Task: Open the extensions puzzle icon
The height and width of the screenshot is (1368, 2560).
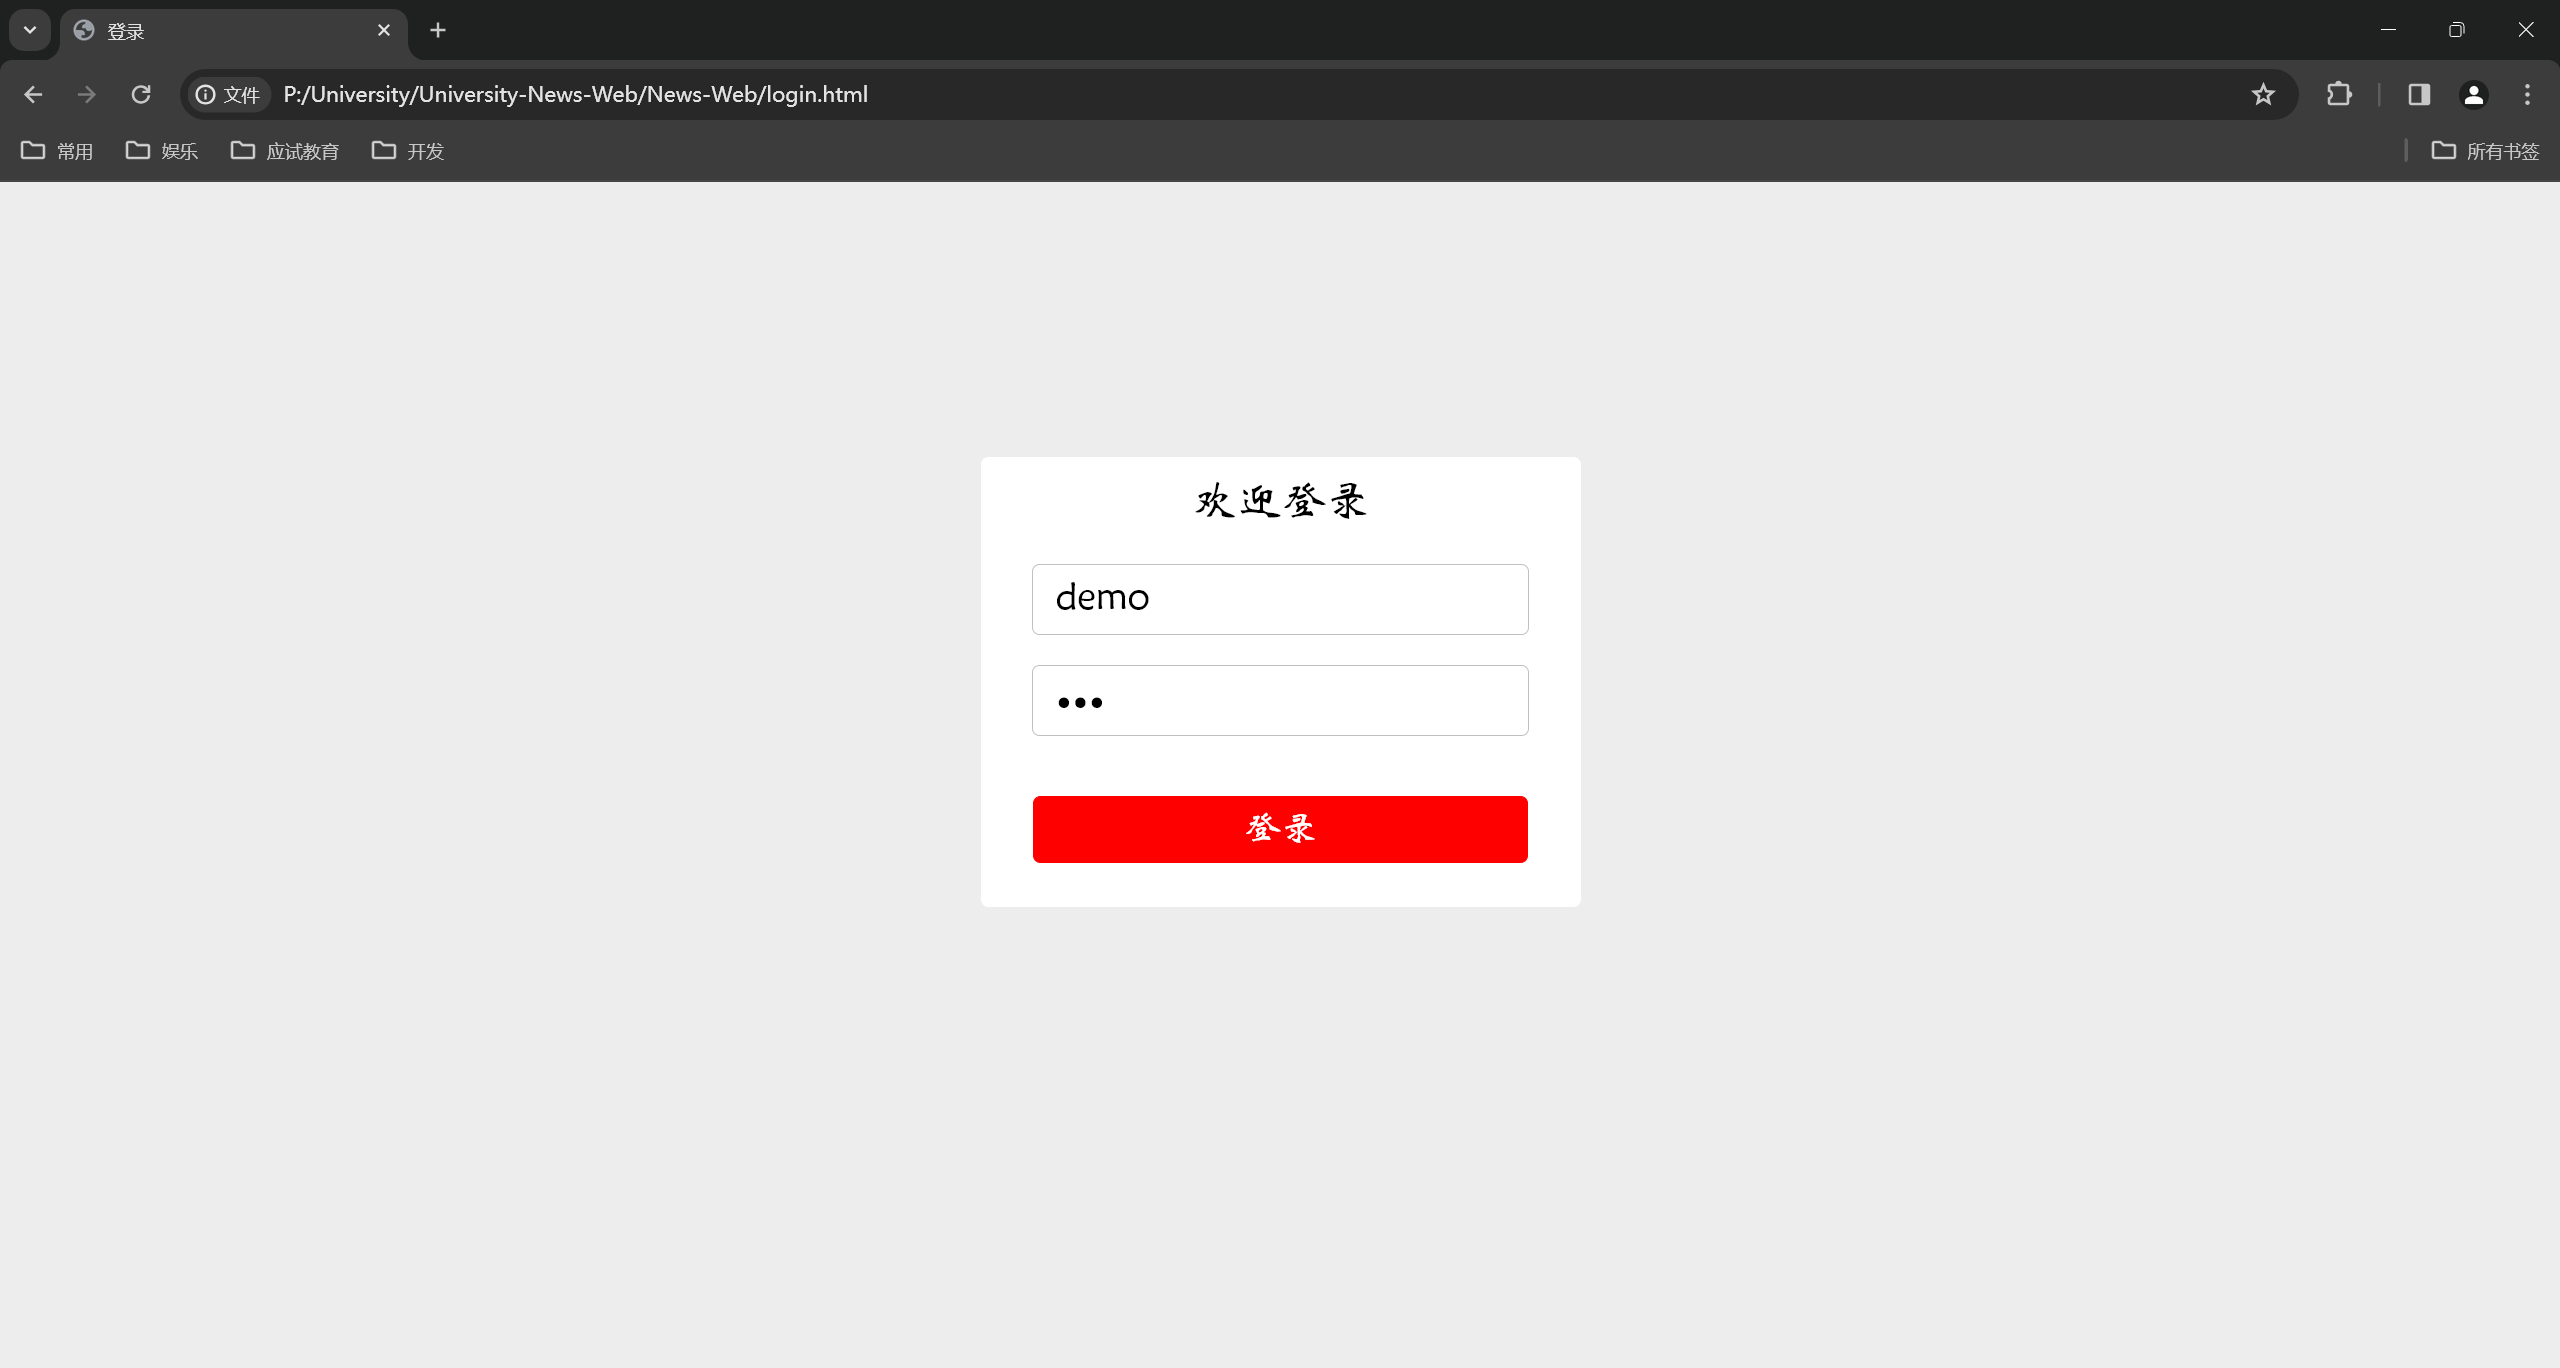Action: pyautogui.click(x=2339, y=94)
